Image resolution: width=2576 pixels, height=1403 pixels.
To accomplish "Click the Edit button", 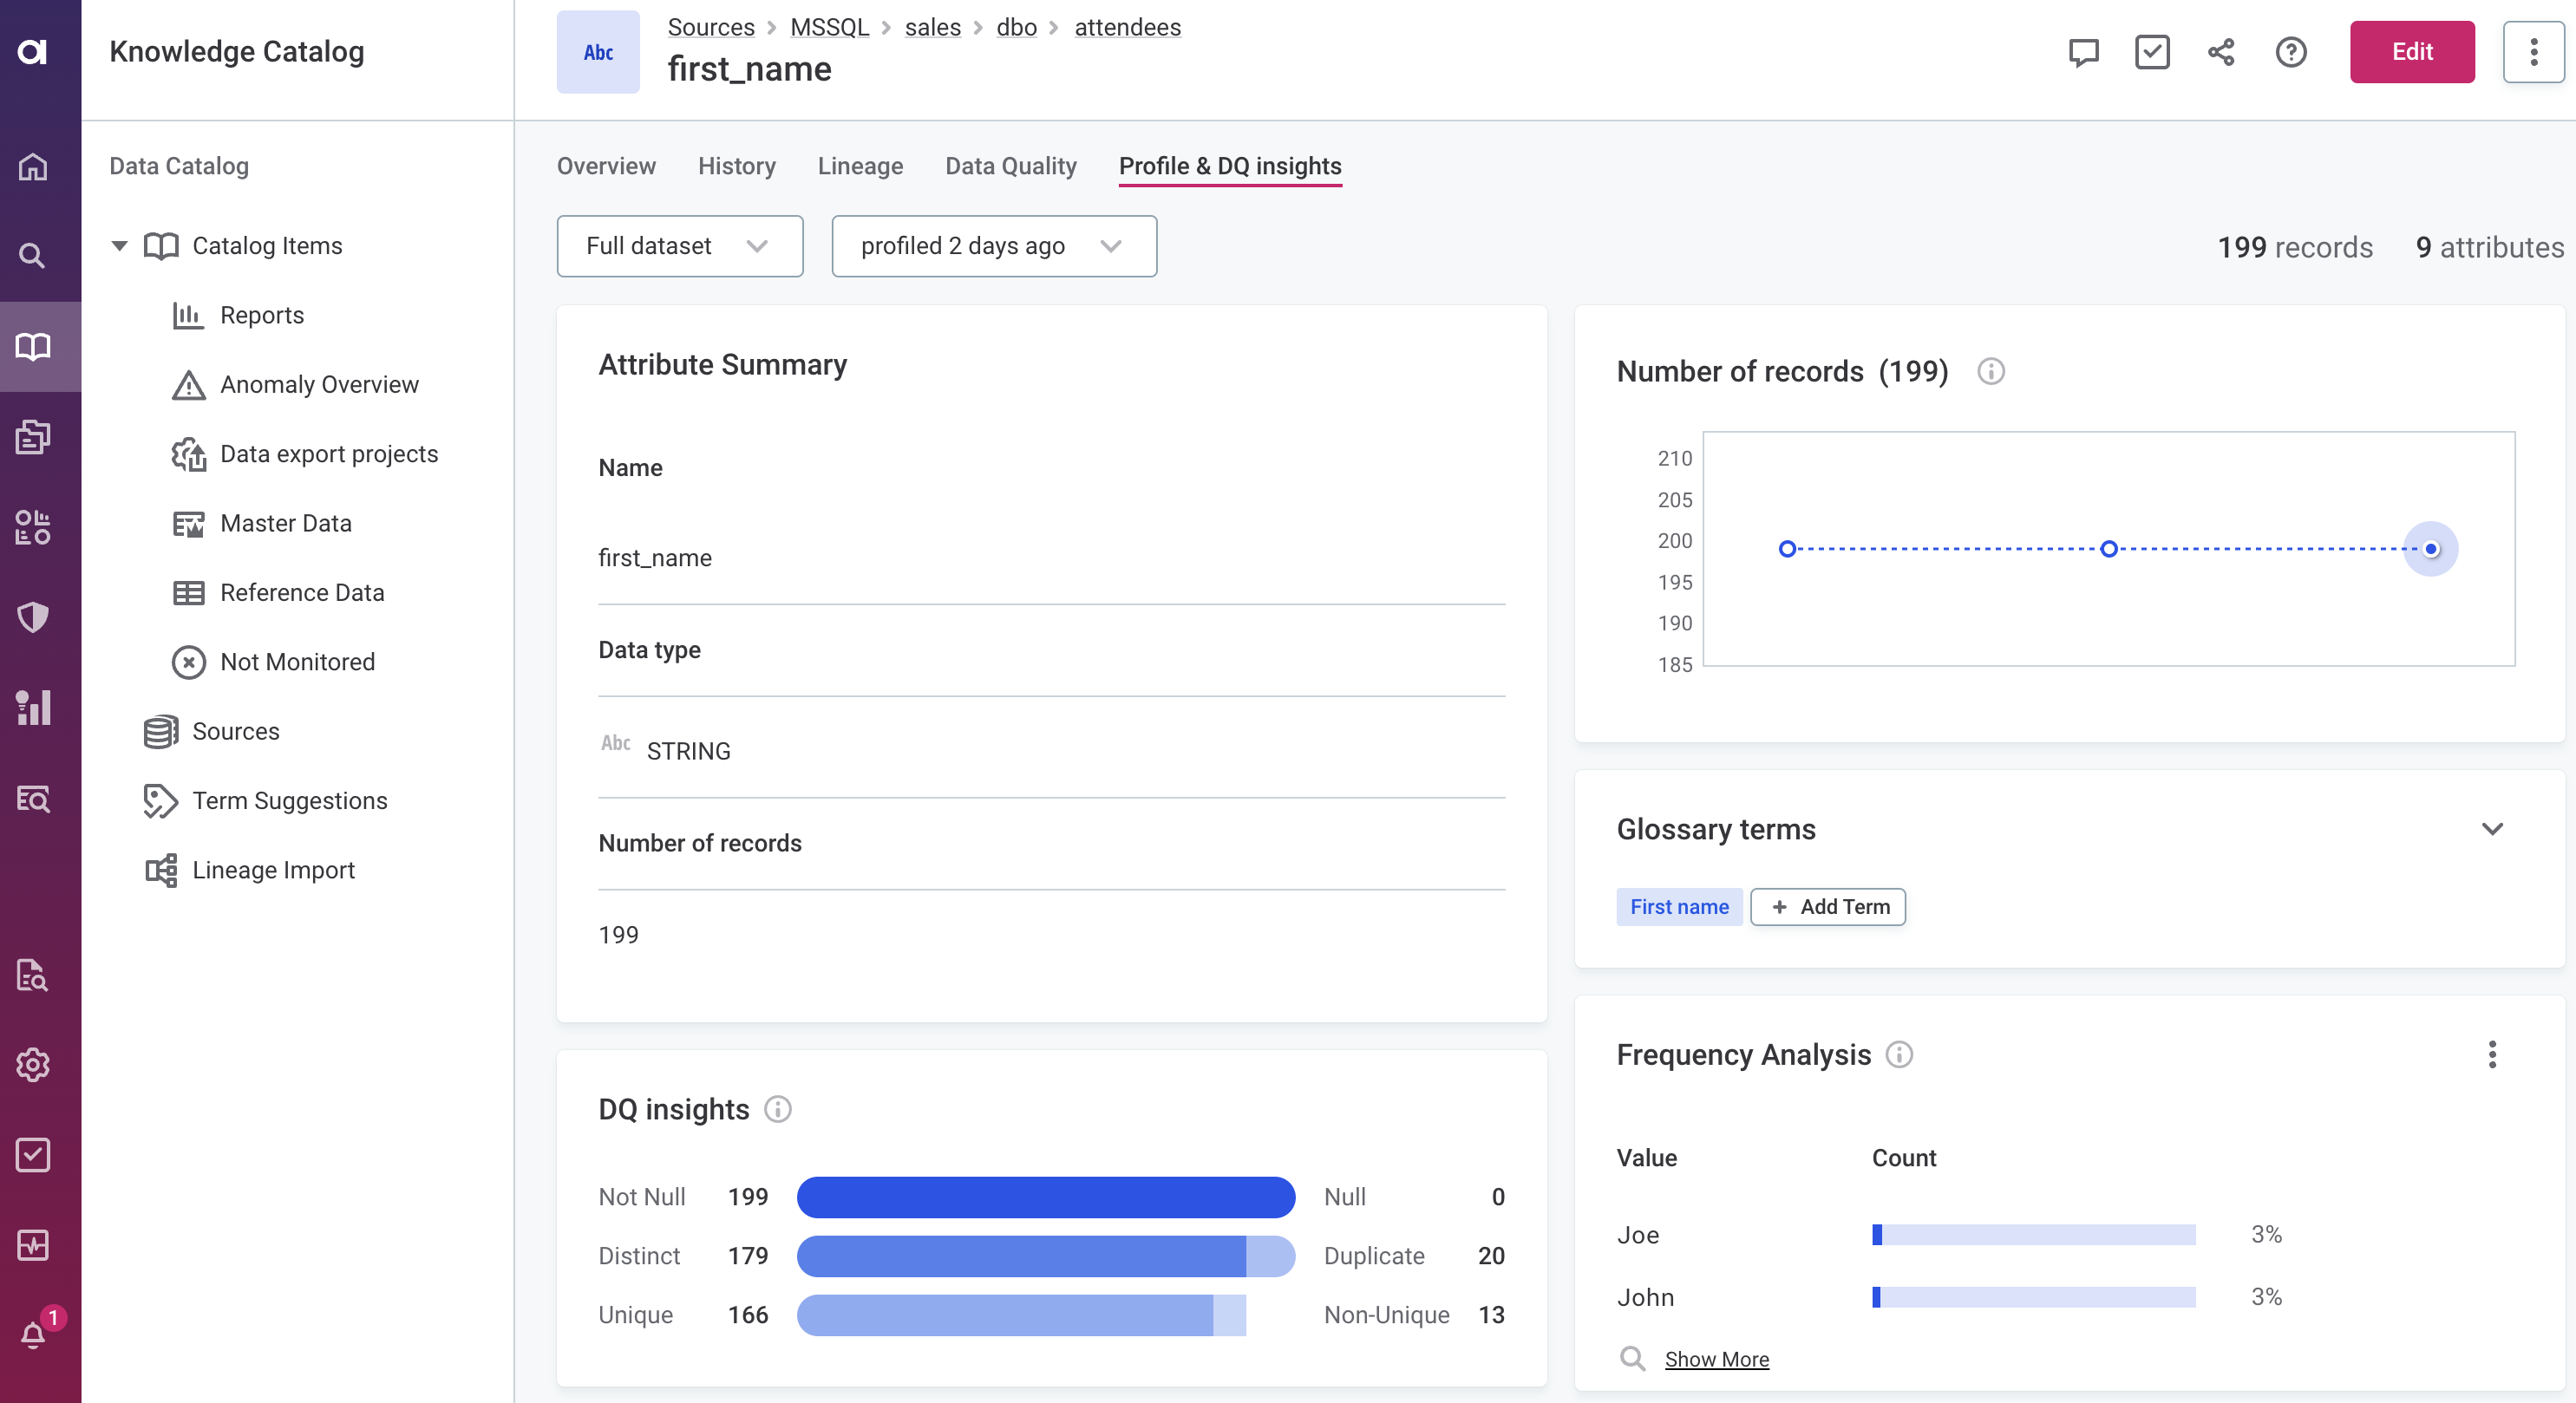I will point(2412,52).
